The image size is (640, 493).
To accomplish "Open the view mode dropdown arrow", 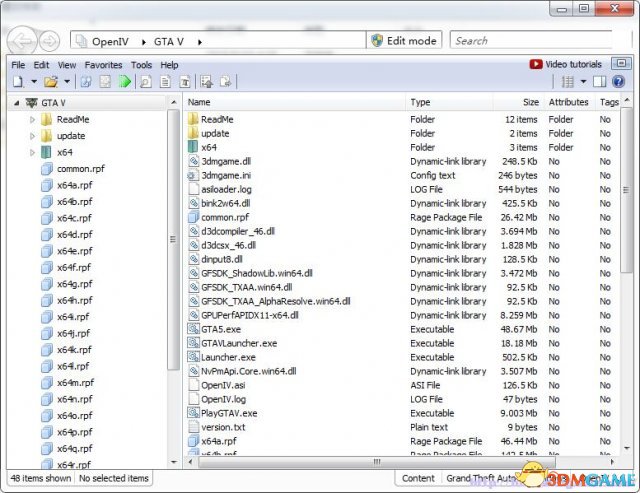I will (584, 82).
